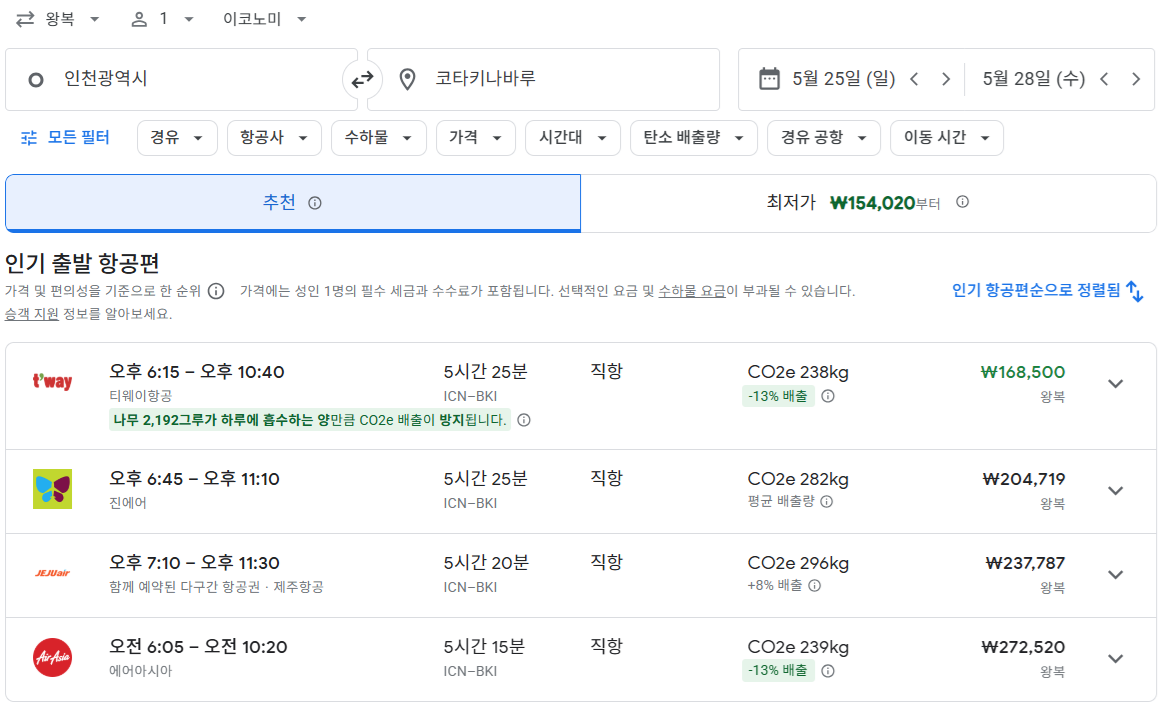Open the 이코노미 cabin class dropdown
The image size is (1161, 705).
(264, 19)
